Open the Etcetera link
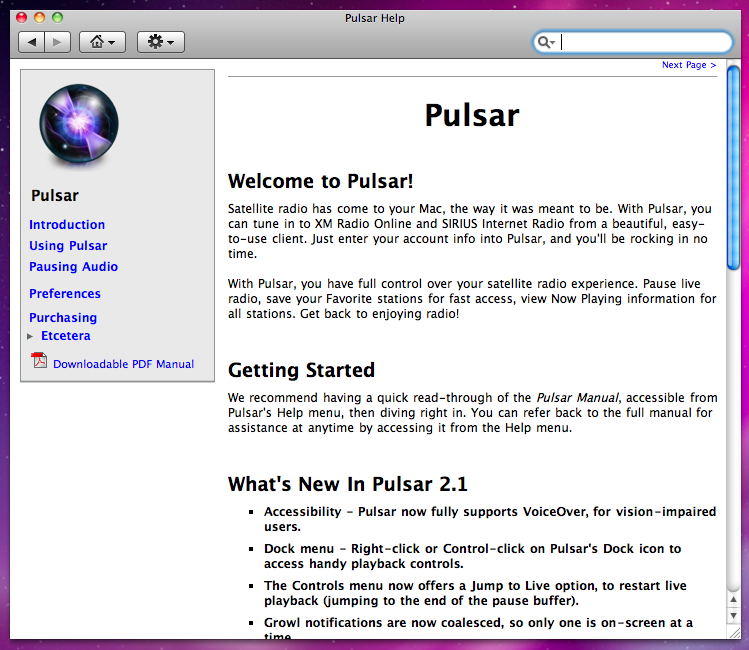 point(65,336)
